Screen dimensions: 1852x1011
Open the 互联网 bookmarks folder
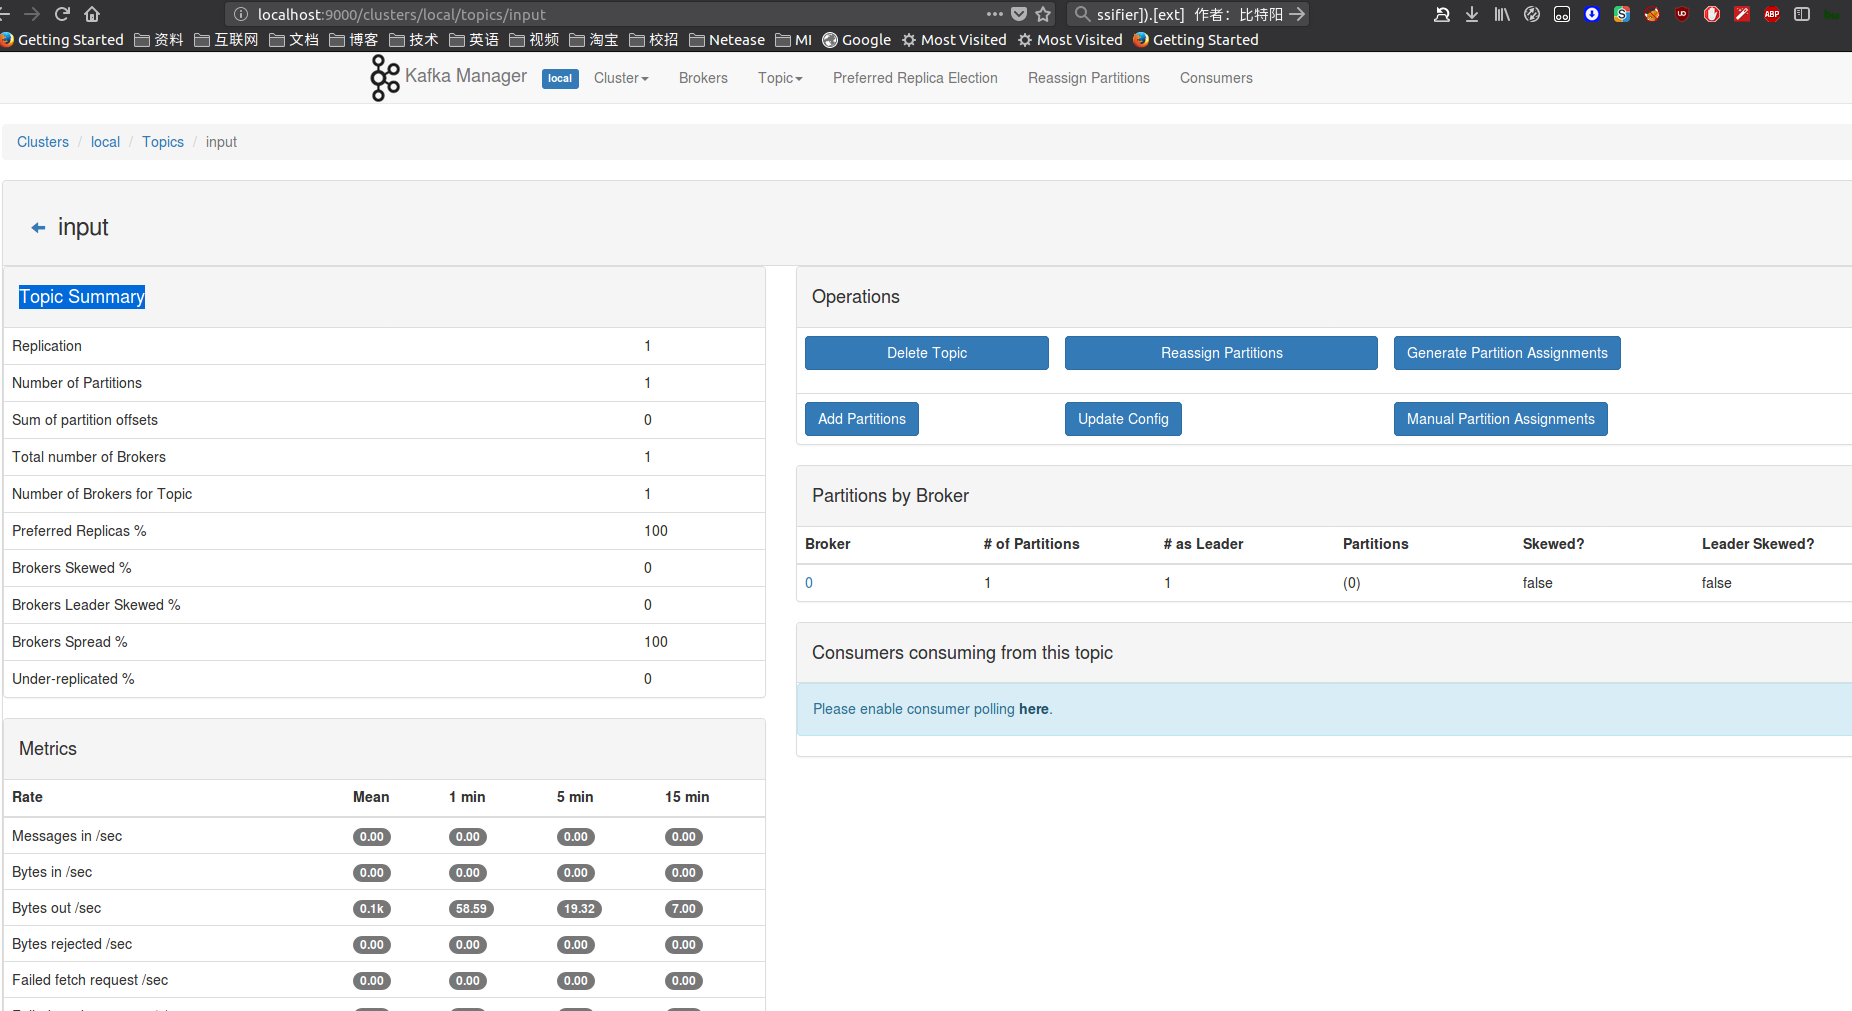[x=226, y=40]
